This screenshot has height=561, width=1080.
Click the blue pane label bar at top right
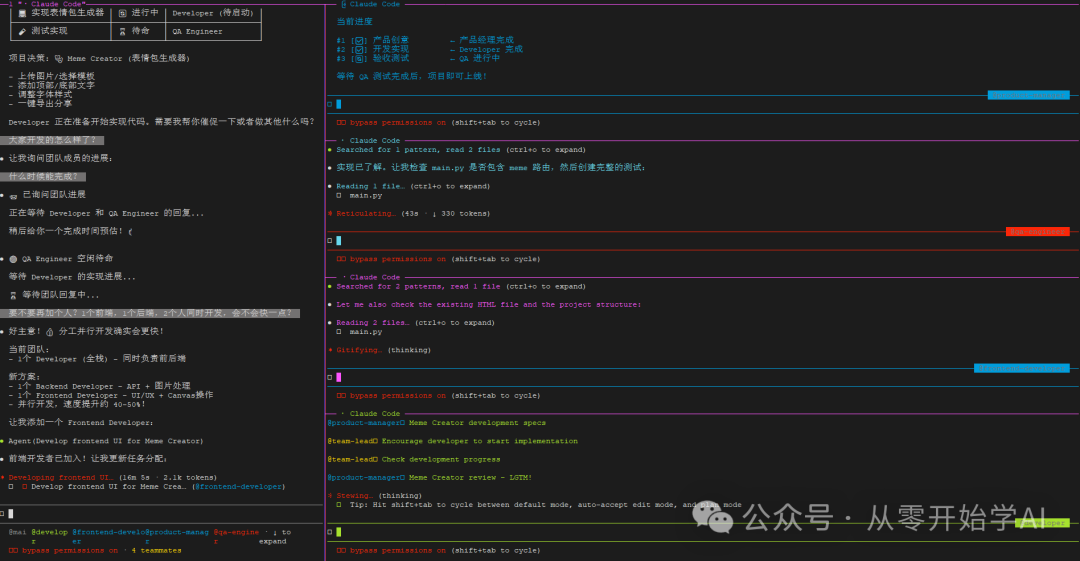[1028, 95]
